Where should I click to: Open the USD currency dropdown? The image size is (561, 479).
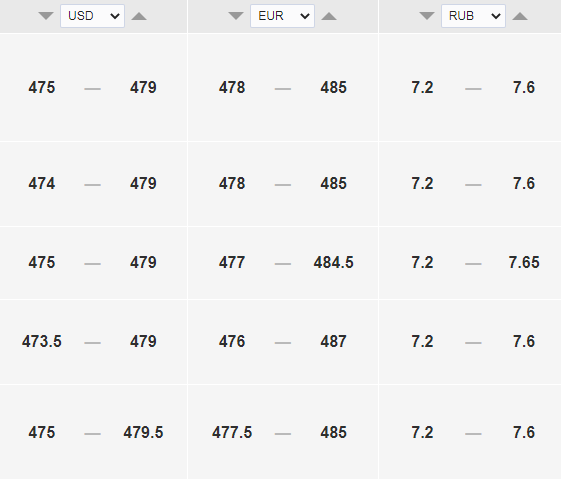pyautogui.click(x=92, y=16)
